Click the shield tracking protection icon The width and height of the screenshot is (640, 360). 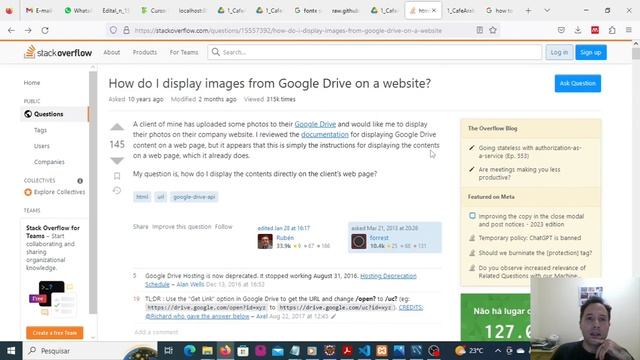click(x=113, y=30)
